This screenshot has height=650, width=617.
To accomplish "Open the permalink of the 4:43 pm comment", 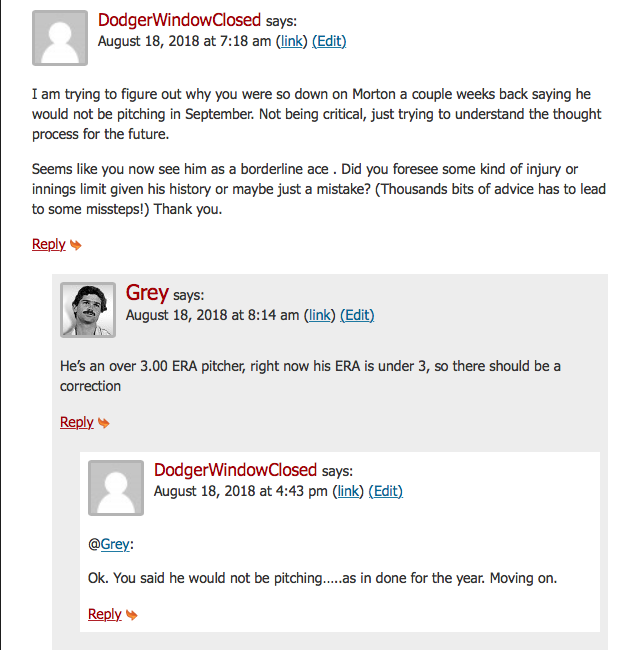I will coord(348,491).
